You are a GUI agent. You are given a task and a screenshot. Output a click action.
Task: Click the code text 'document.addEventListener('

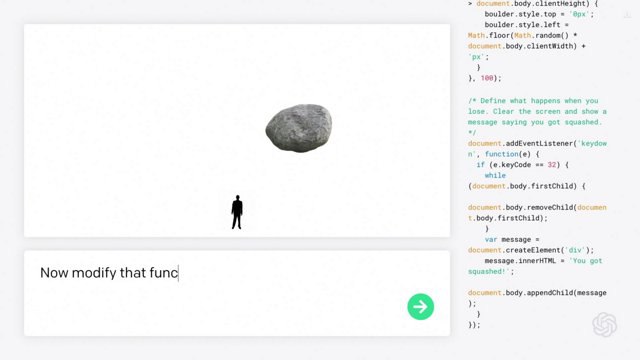[x=522, y=144]
